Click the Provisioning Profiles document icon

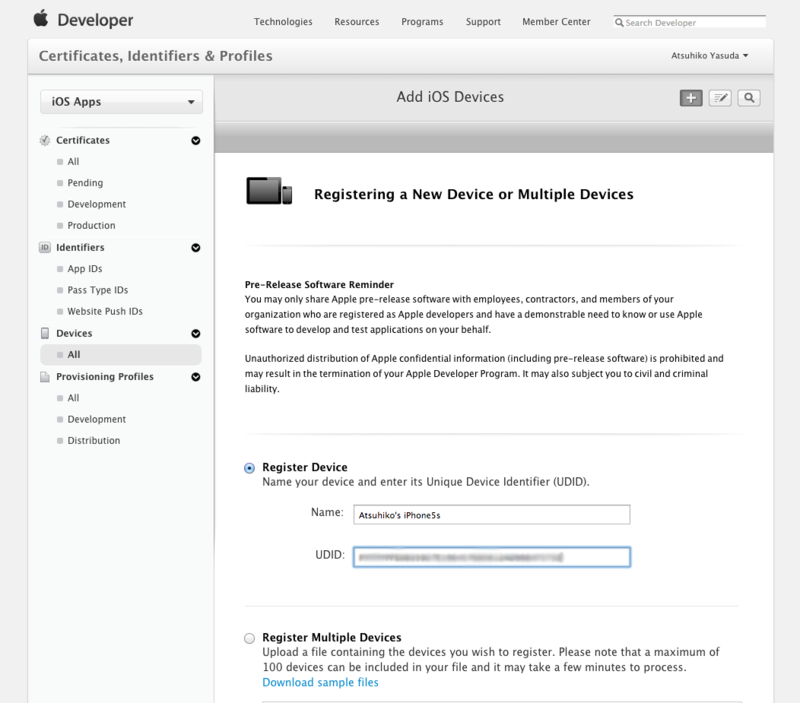coord(45,376)
